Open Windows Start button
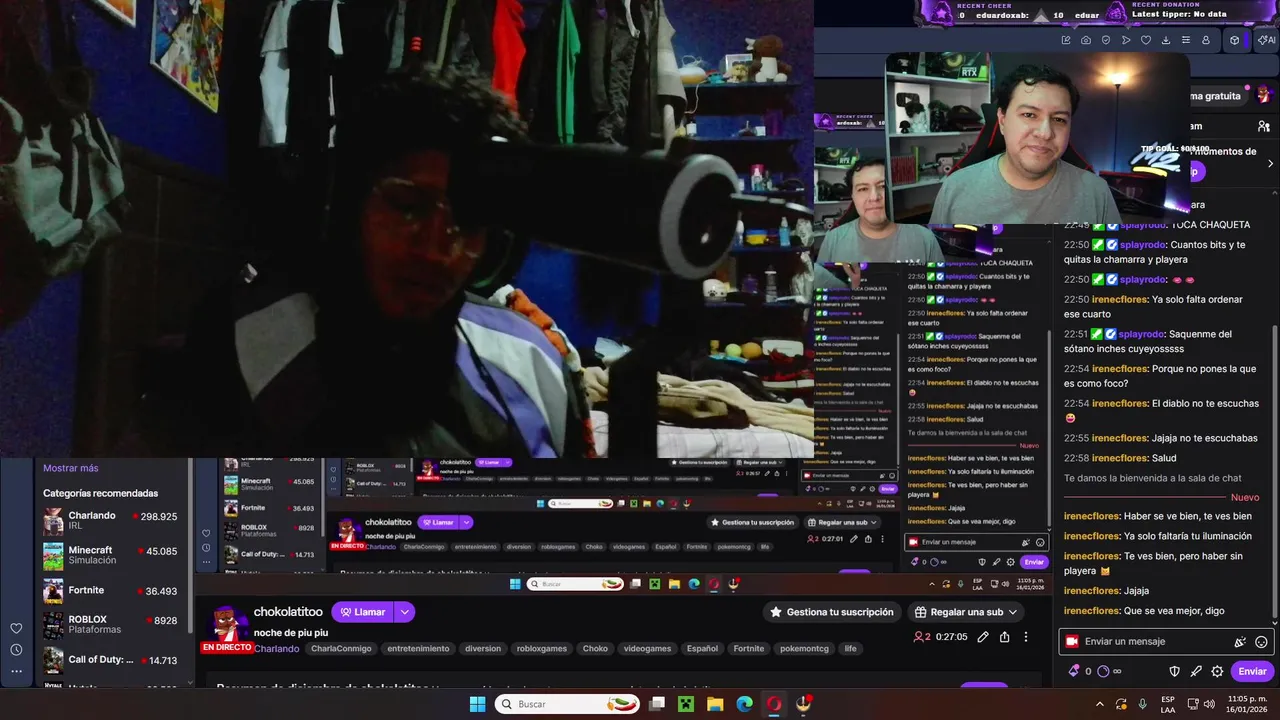The height and width of the screenshot is (720, 1280). point(478,704)
